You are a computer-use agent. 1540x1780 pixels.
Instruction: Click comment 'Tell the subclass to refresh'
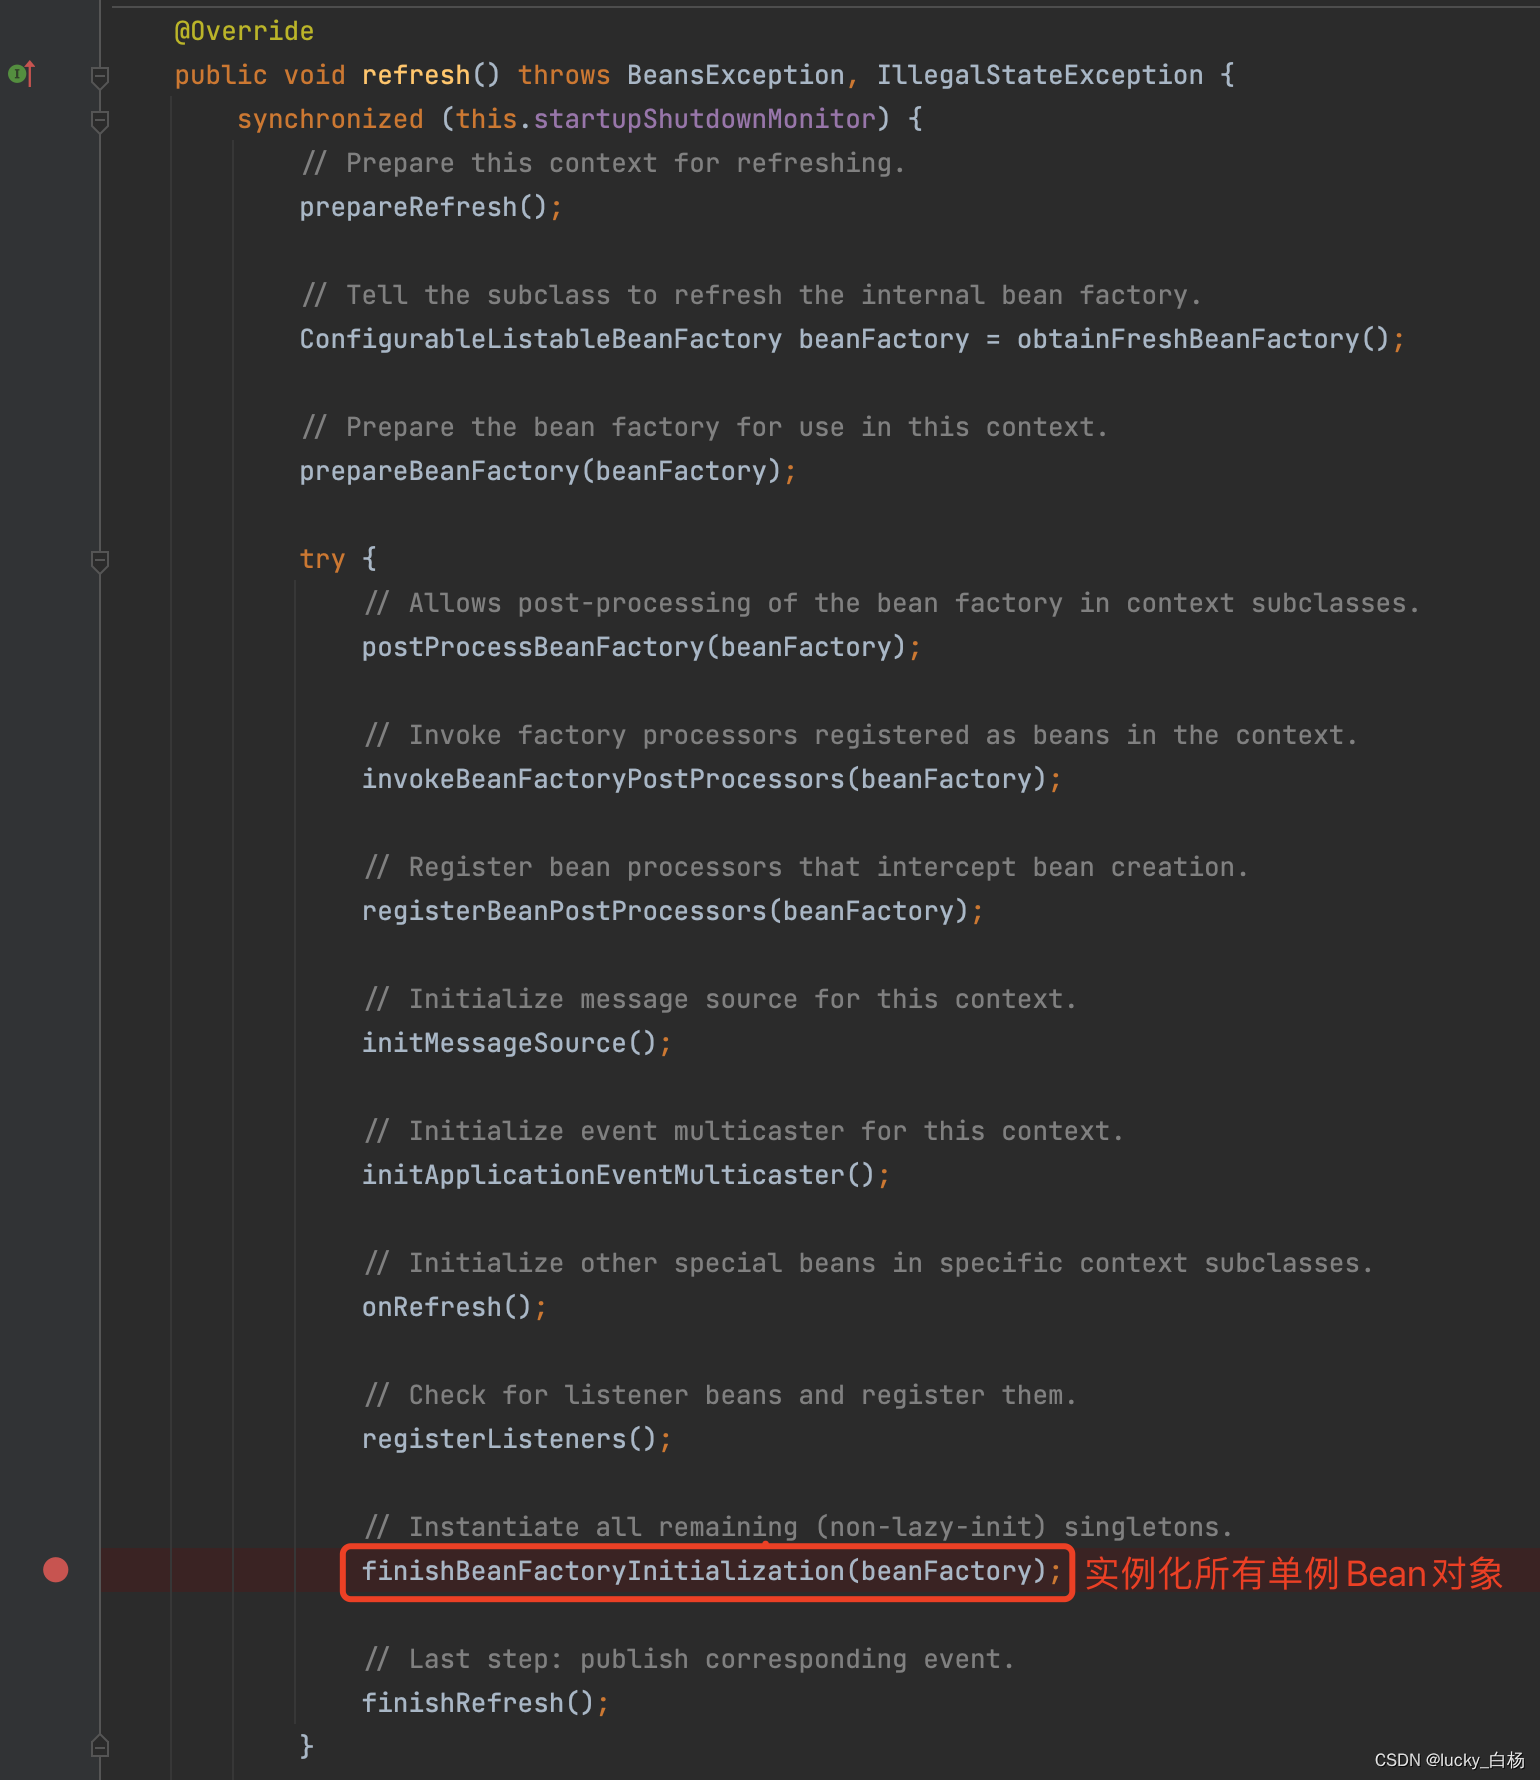[751, 295]
